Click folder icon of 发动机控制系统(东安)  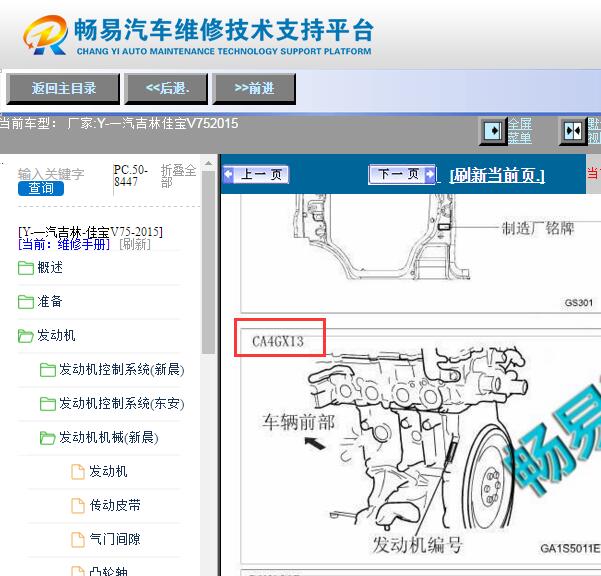[48, 404]
